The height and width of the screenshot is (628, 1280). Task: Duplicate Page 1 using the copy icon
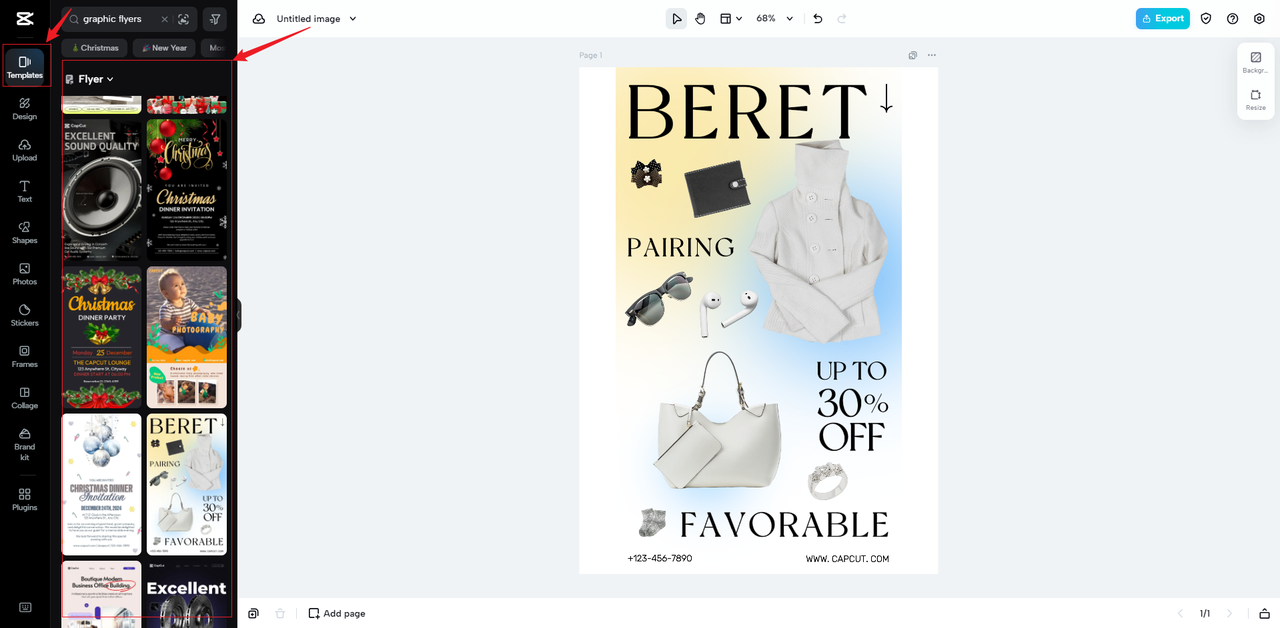(x=913, y=55)
